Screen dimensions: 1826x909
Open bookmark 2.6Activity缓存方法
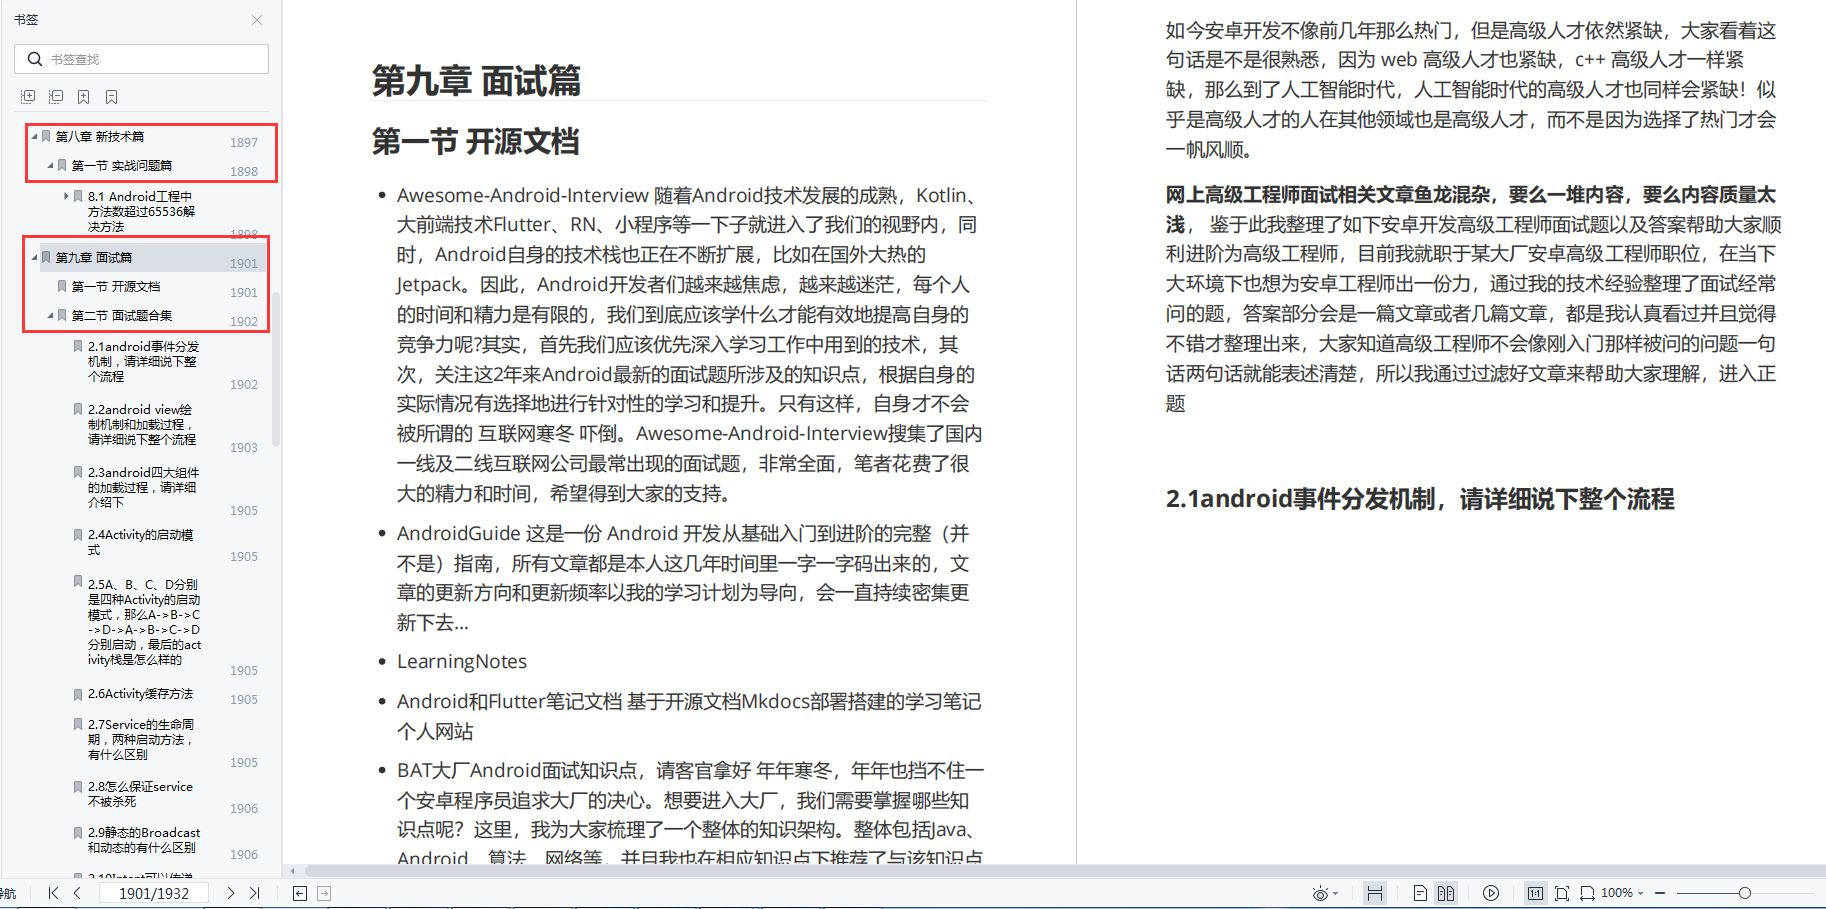point(140,693)
